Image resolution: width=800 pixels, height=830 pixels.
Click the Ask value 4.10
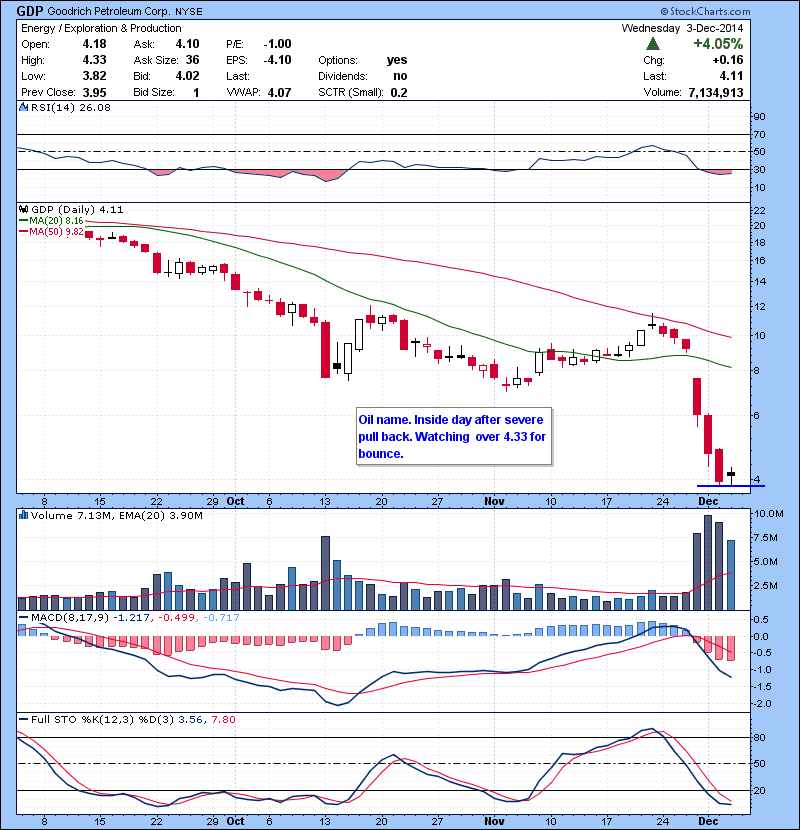tap(188, 44)
